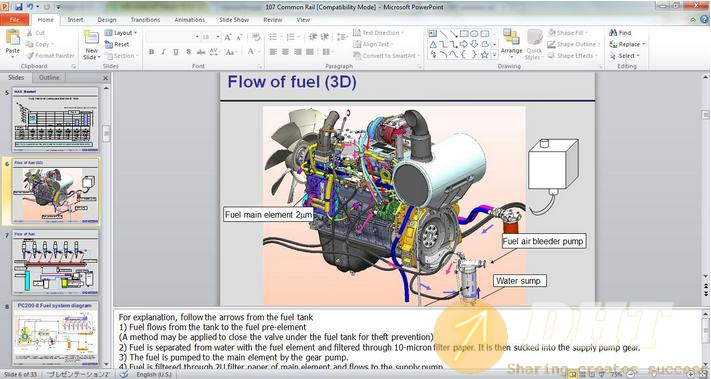This screenshot has height=379, width=711.
Task: Open the Select dropdown in Editing
Action: pyautogui.click(x=624, y=55)
